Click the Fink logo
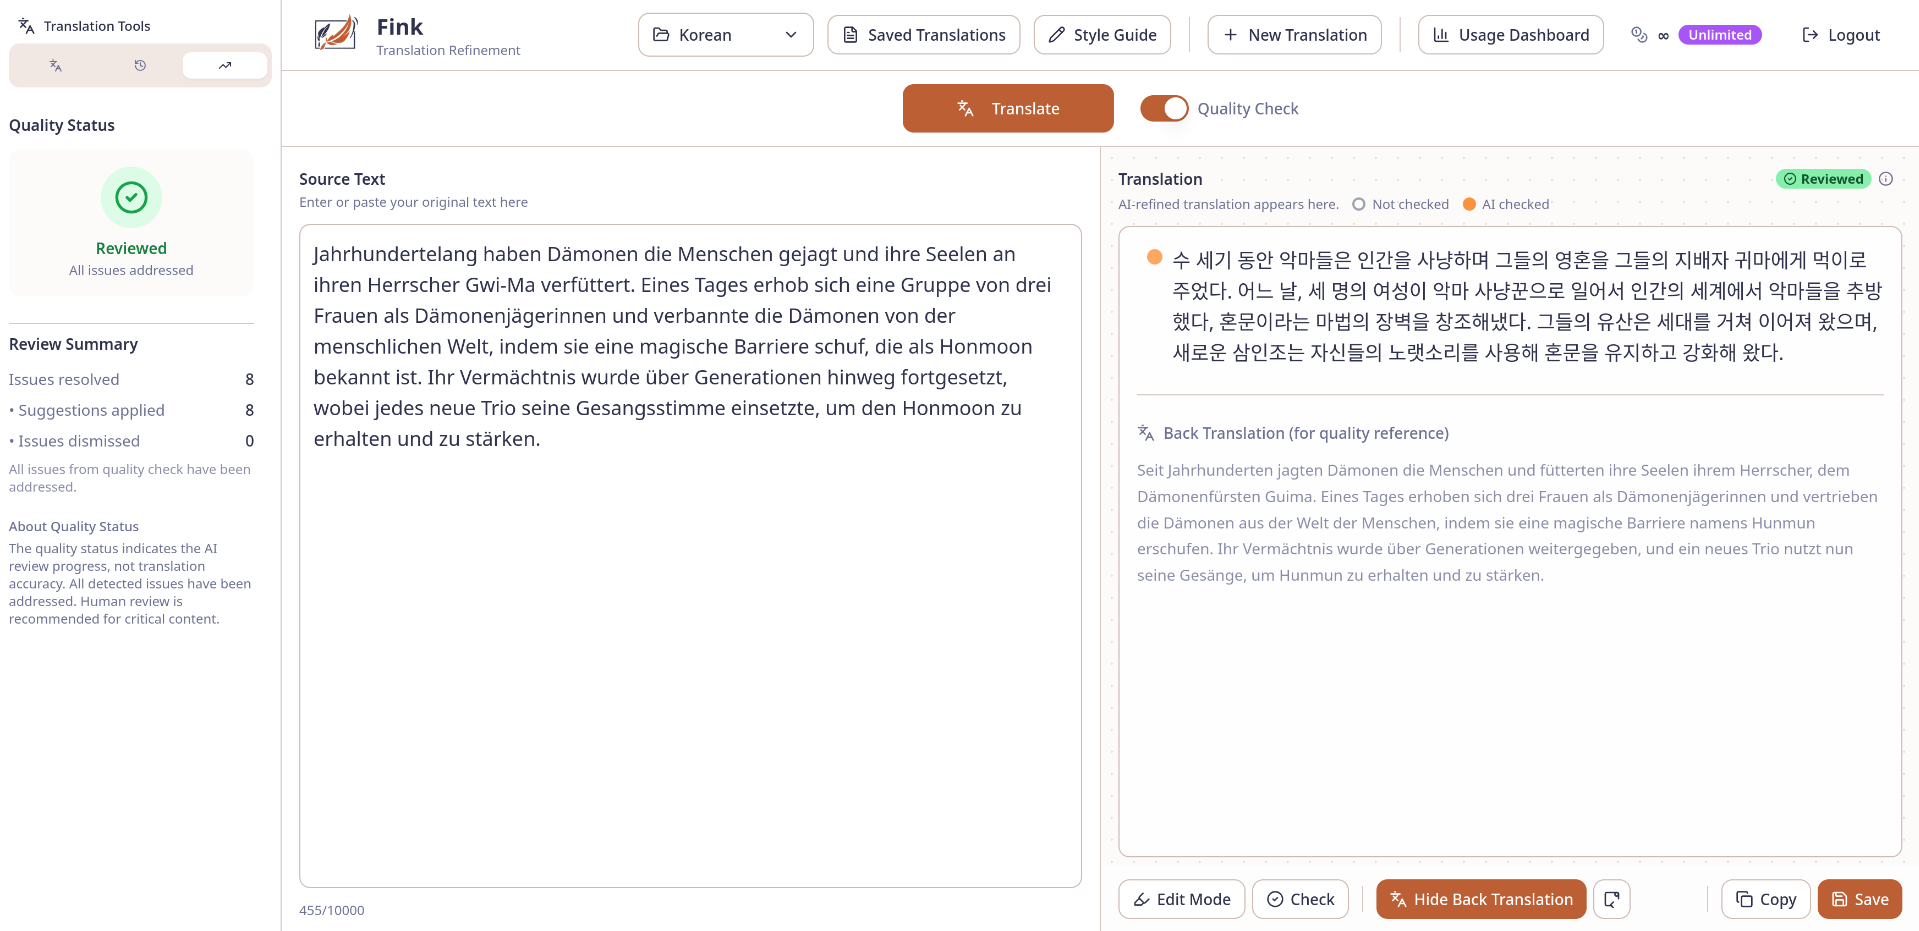Image resolution: width=1919 pixels, height=931 pixels. point(335,32)
